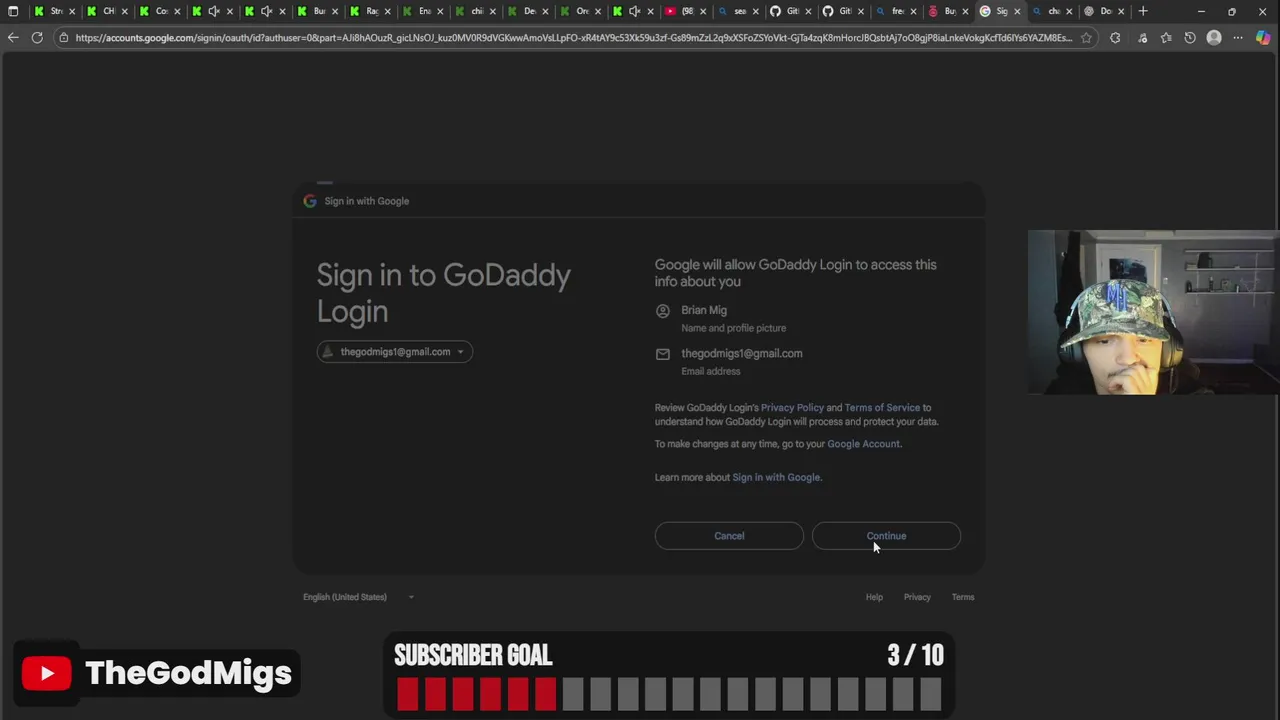Click the envelope icon beside the email address

pyautogui.click(x=662, y=354)
